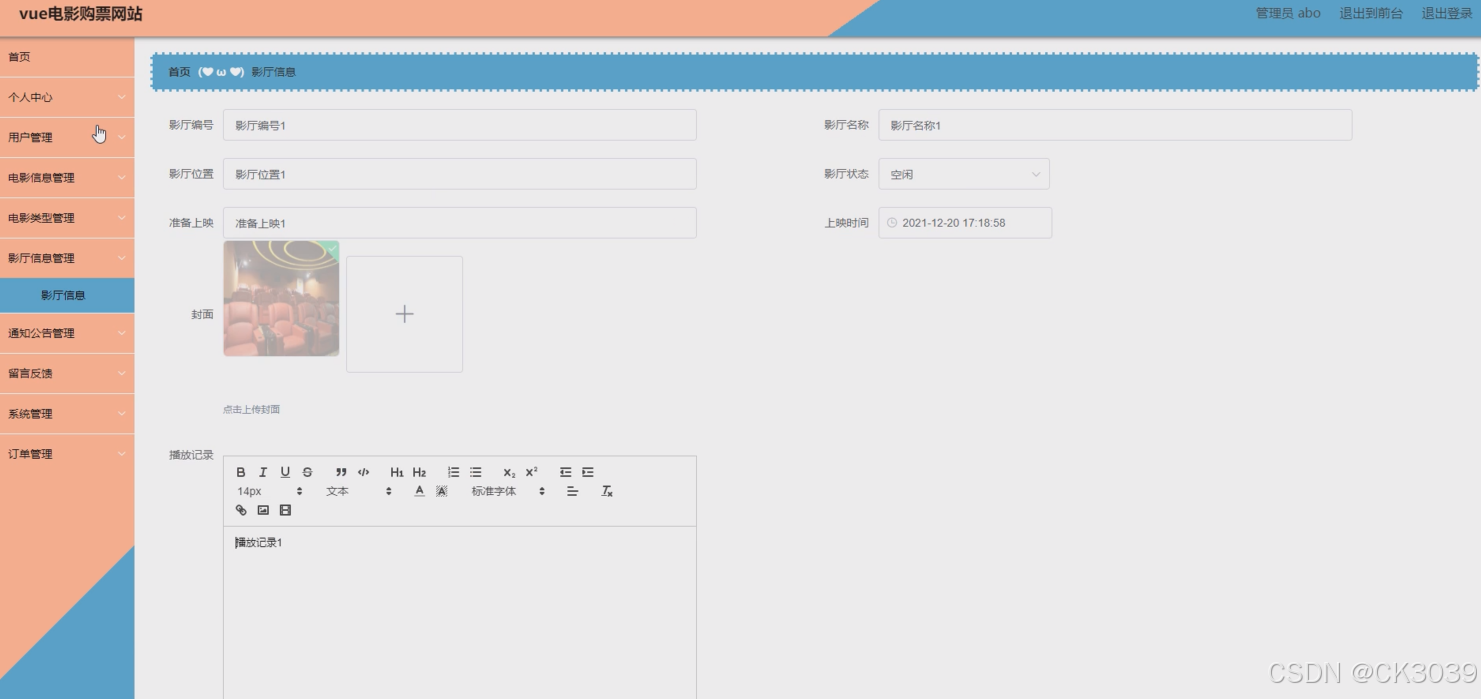Viewport: 1481px width, 699px height.
Task: Click 退出到前台 in the header
Action: click(1371, 13)
